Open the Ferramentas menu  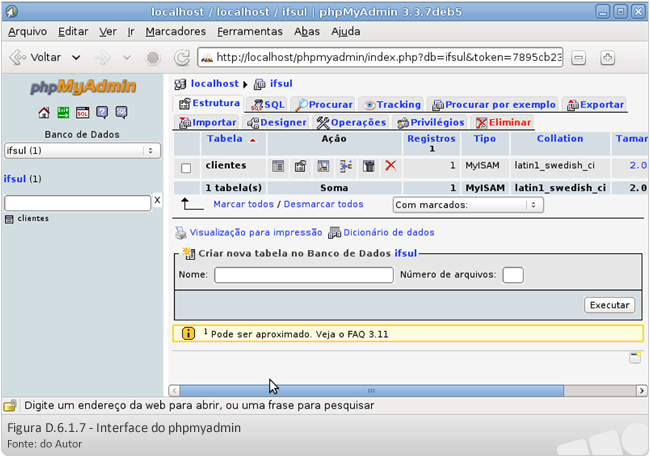point(250,32)
